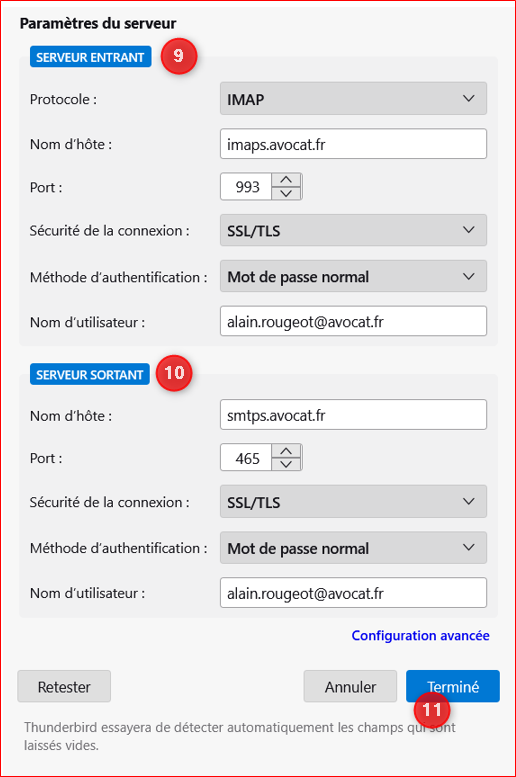Focus the incoming Nom d'utilisateur field
516x777 pixels.
[353, 321]
